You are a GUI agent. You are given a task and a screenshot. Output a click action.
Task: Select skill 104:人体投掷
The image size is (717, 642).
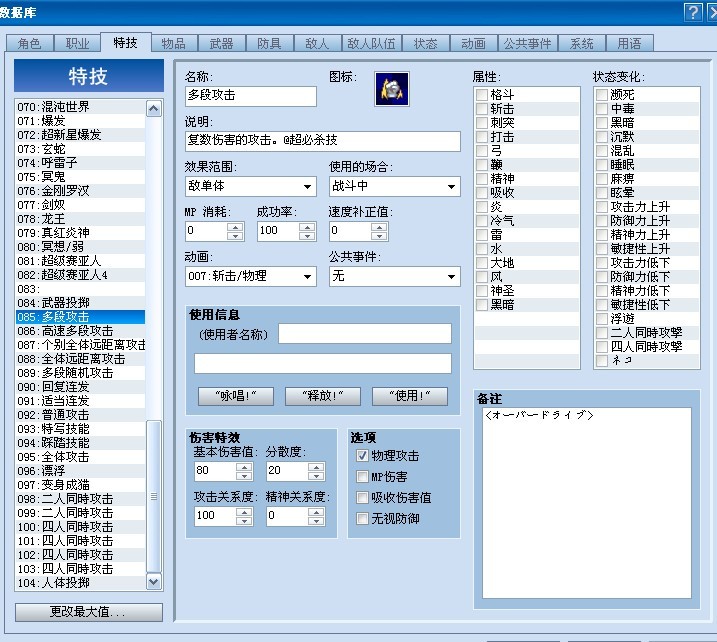(x=80, y=583)
